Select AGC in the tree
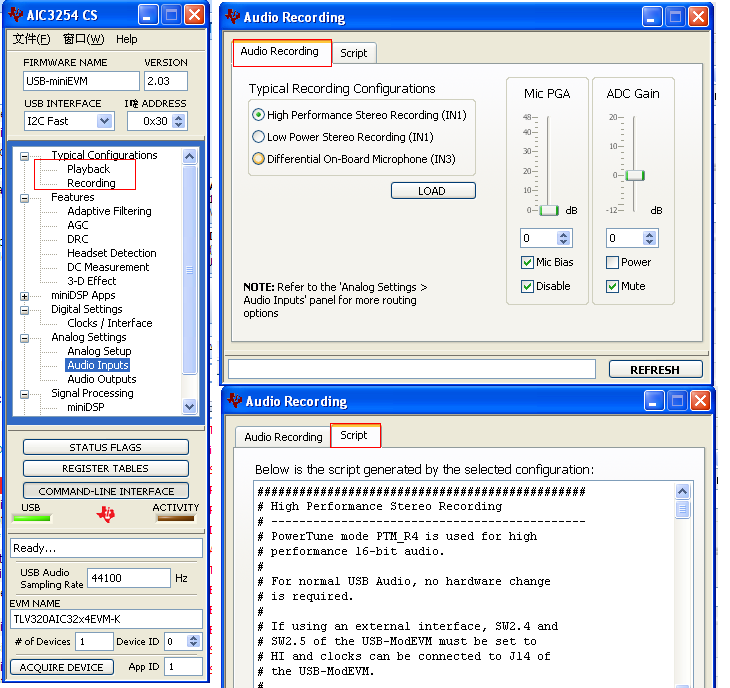The height and width of the screenshot is (688, 730). pos(78,225)
